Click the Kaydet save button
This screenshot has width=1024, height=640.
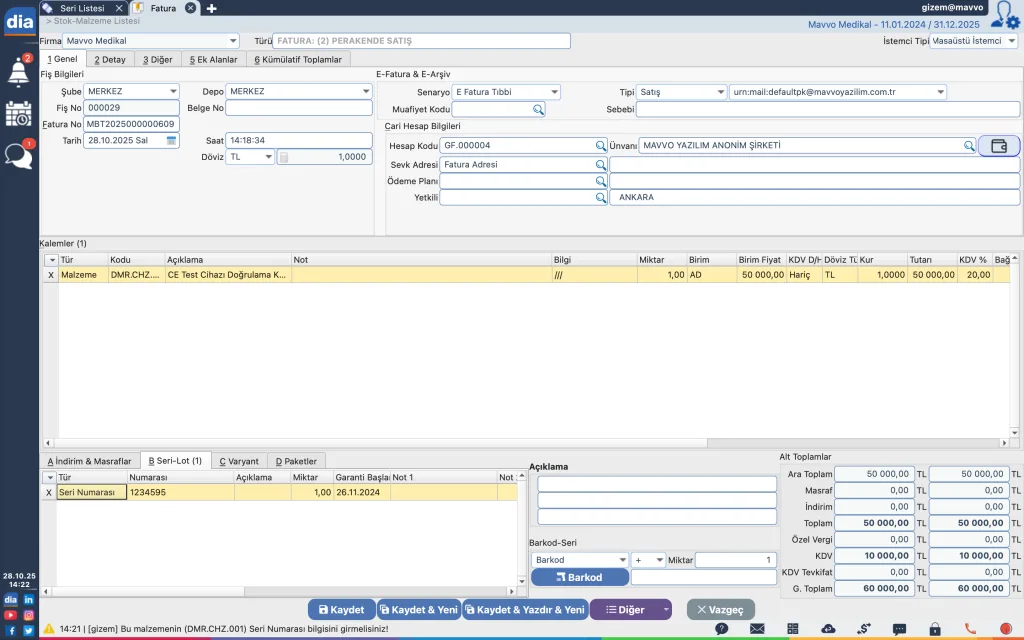(341, 609)
